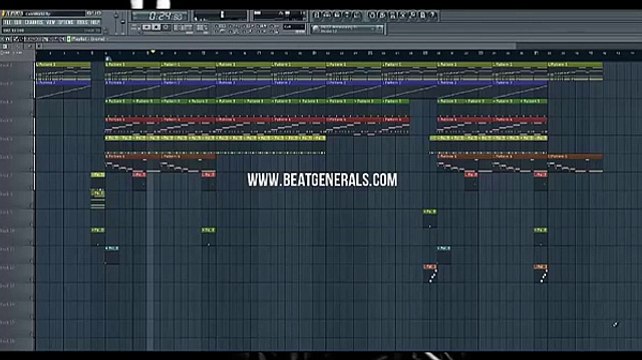Click the Play button in the transport
This screenshot has width=642, height=360.
pyautogui.click(x=147, y=27)
